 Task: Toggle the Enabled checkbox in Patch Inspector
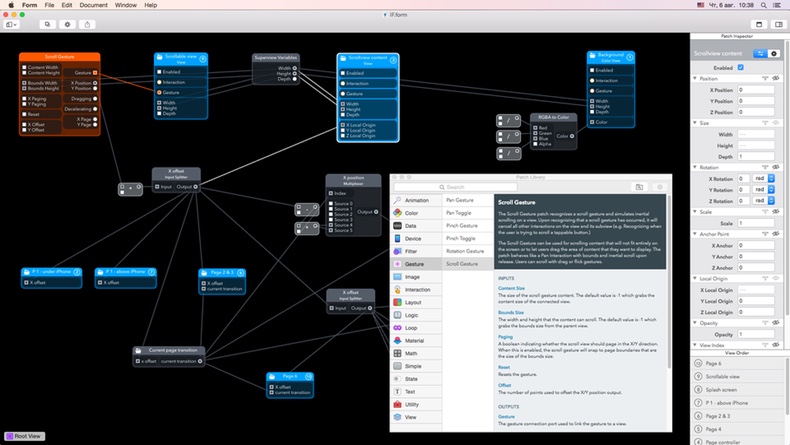pos(741,68)
